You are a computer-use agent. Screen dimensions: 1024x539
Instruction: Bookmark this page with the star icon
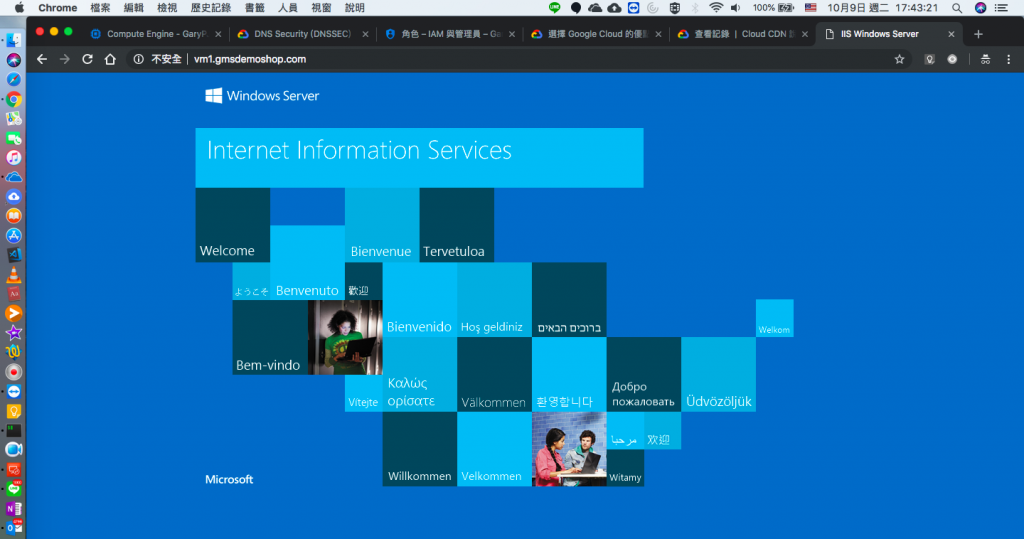coord(899,59)
